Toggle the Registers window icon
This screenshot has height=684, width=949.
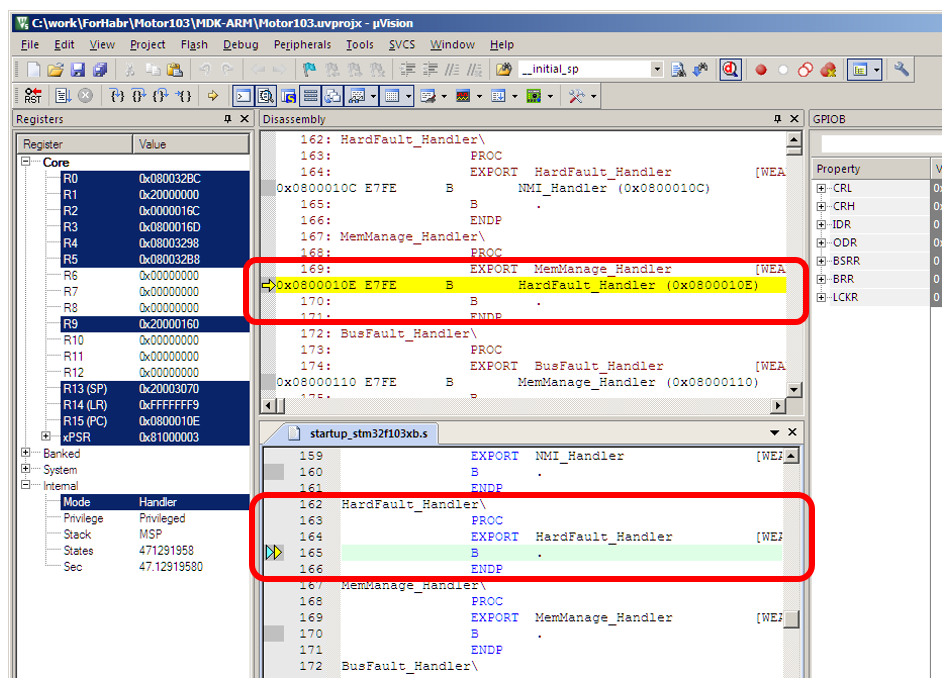pos(310,96)
